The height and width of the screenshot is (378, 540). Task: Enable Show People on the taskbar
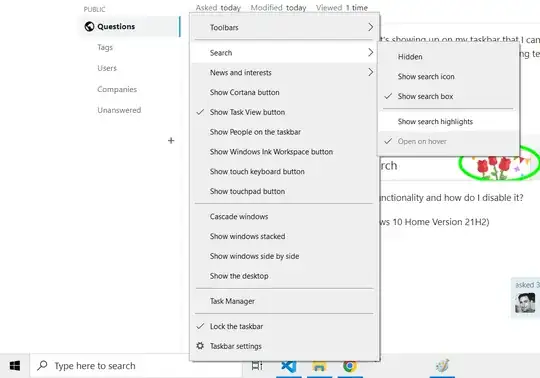pyautogui.click(x=285, y=132)
